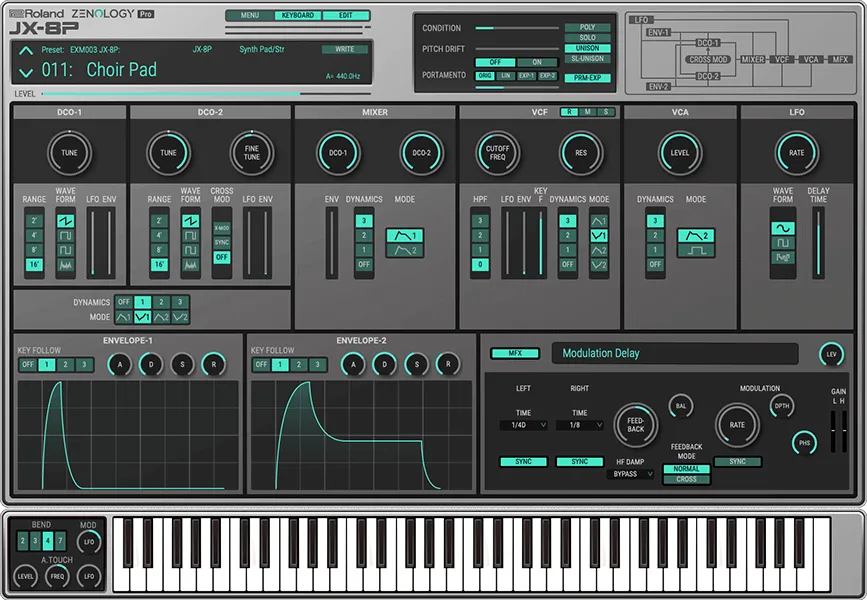
Task: Choose the DCO-2 noise waveform icon
Action: click(x=190, y=265)
